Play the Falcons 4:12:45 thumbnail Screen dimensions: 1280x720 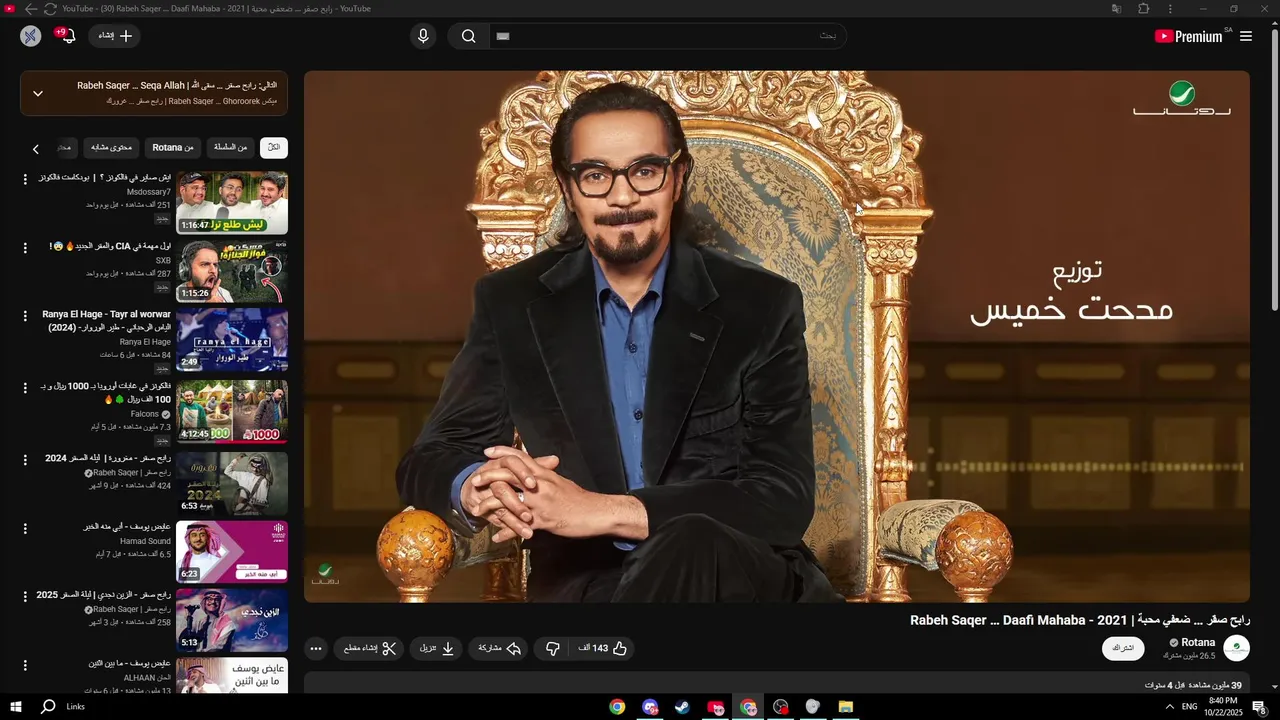232,411
